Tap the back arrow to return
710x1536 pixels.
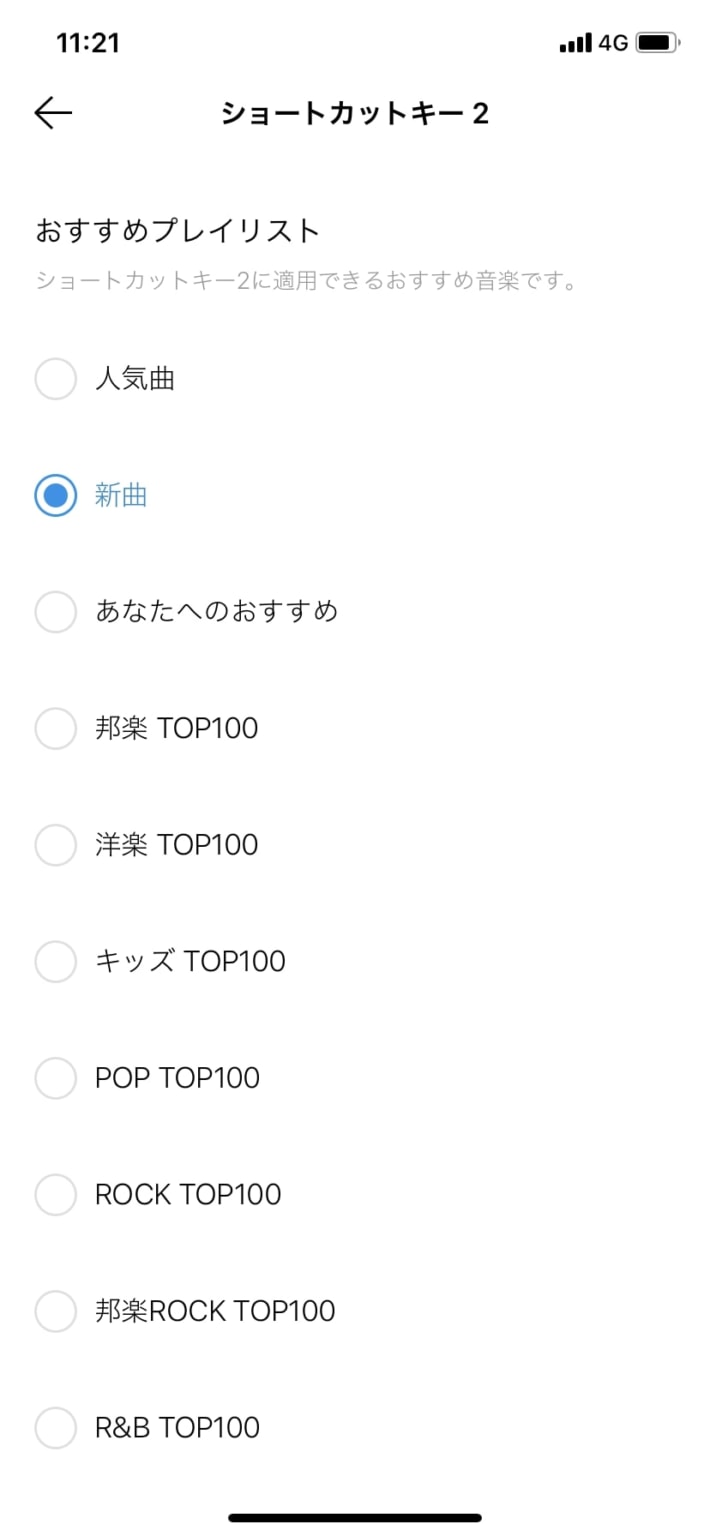(53, 112)
